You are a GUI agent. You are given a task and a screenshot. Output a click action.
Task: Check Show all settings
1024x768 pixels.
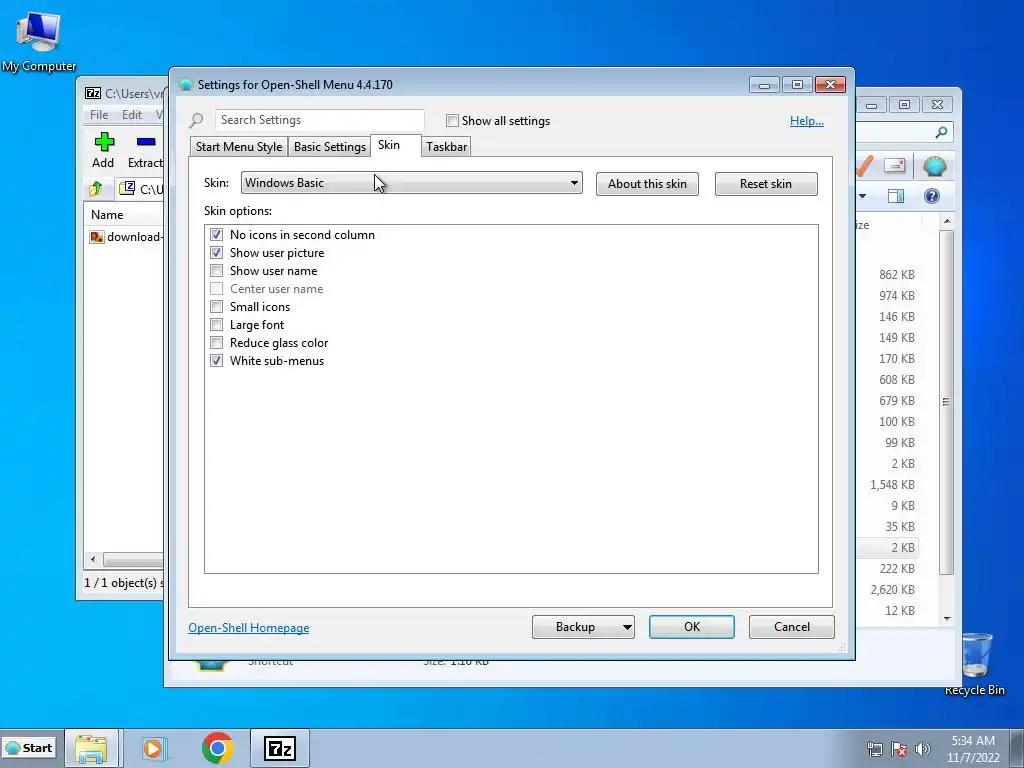pyautogui.click(x=452, y=120)
